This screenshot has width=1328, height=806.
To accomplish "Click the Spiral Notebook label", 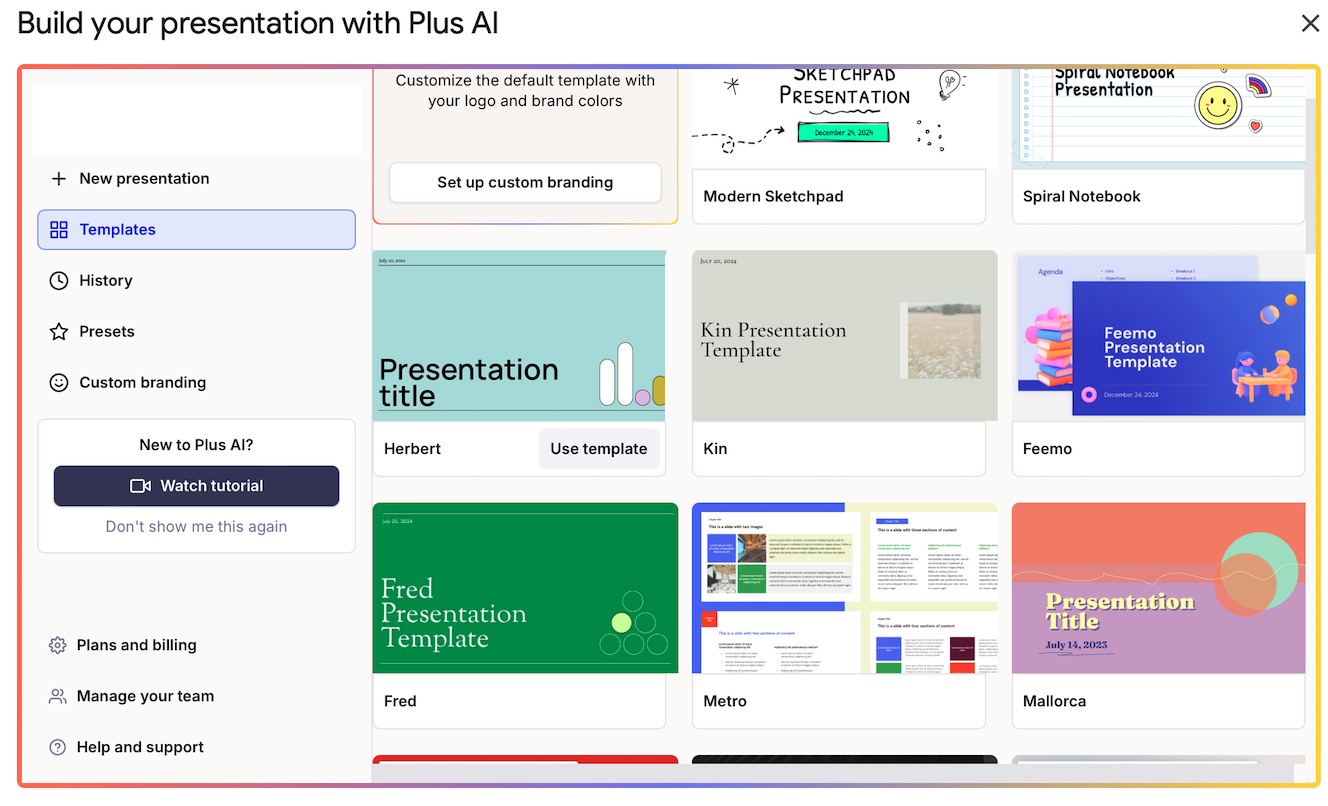I will tap(1081, 196).
